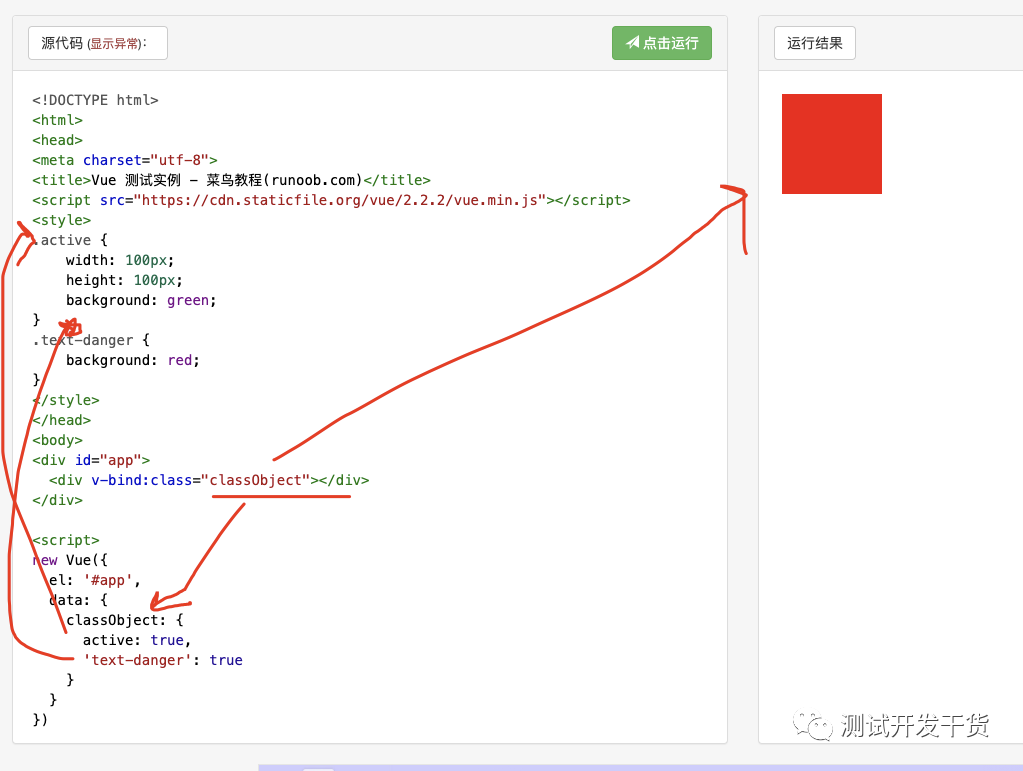Click the paper-plane icon on run button

[632, 42]
